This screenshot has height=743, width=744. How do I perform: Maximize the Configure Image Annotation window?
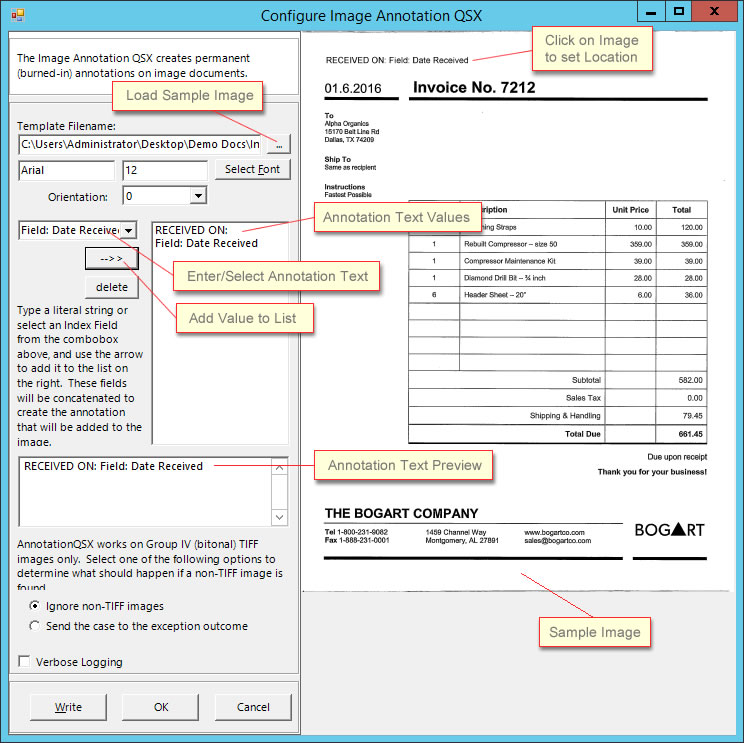click(679, 12)
